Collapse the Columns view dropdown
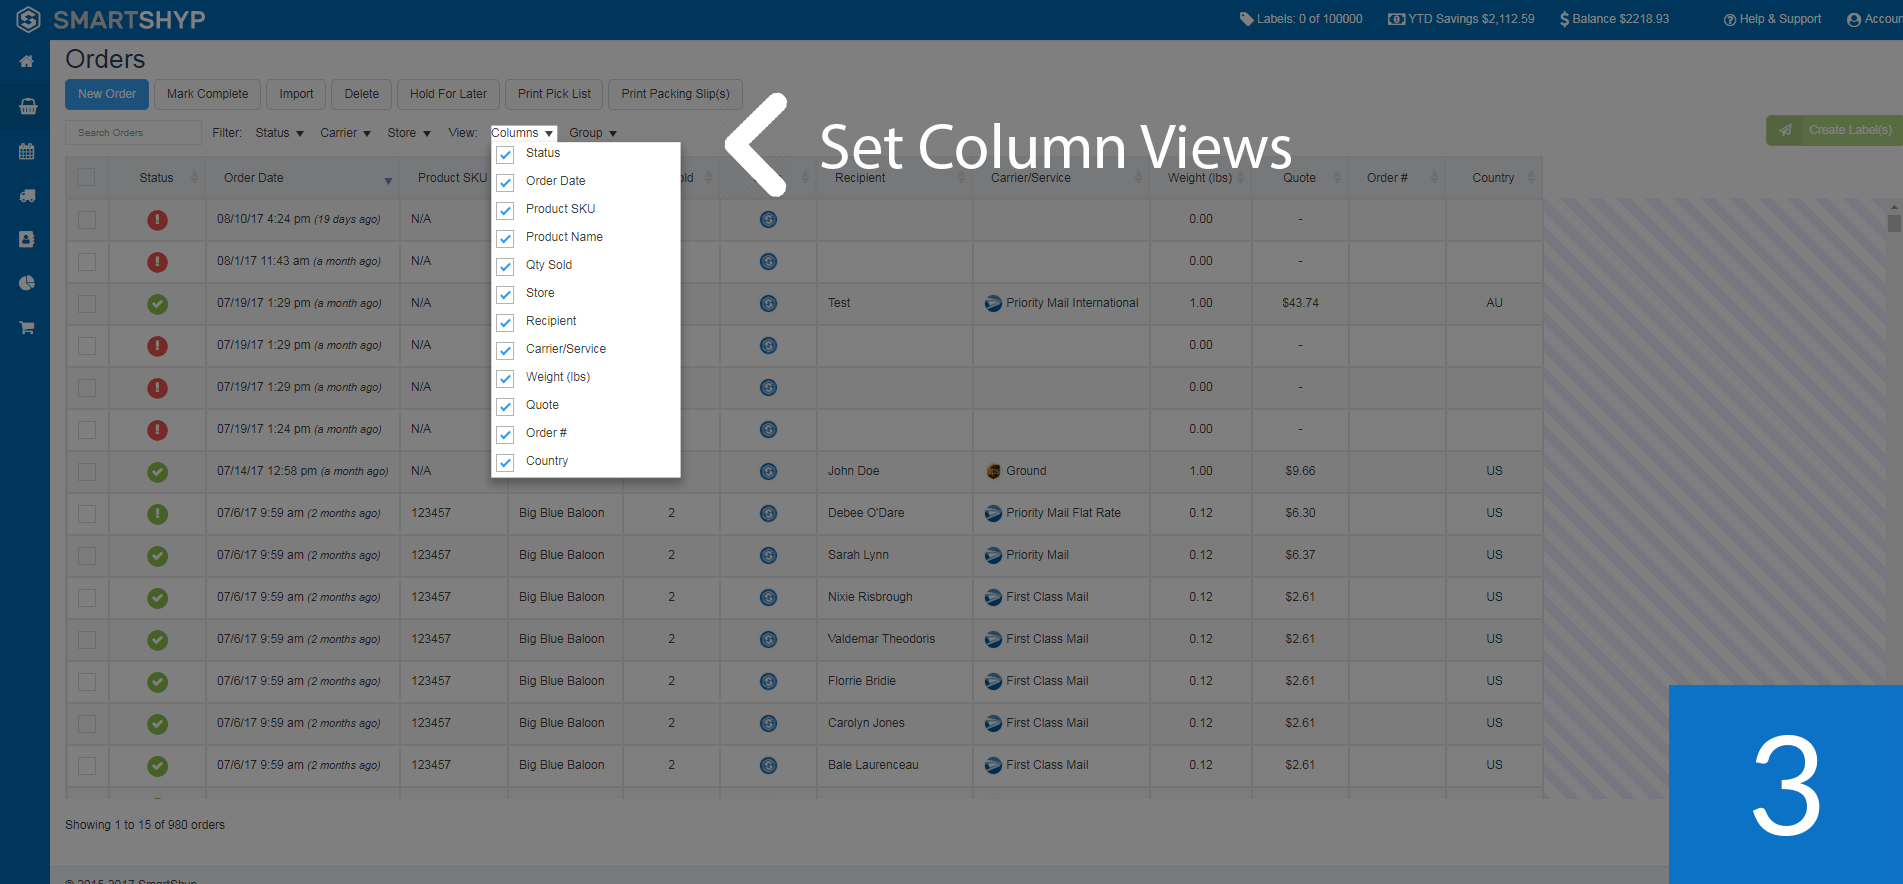This screenshot has height=884, width=1903. [x=523, y=133]
